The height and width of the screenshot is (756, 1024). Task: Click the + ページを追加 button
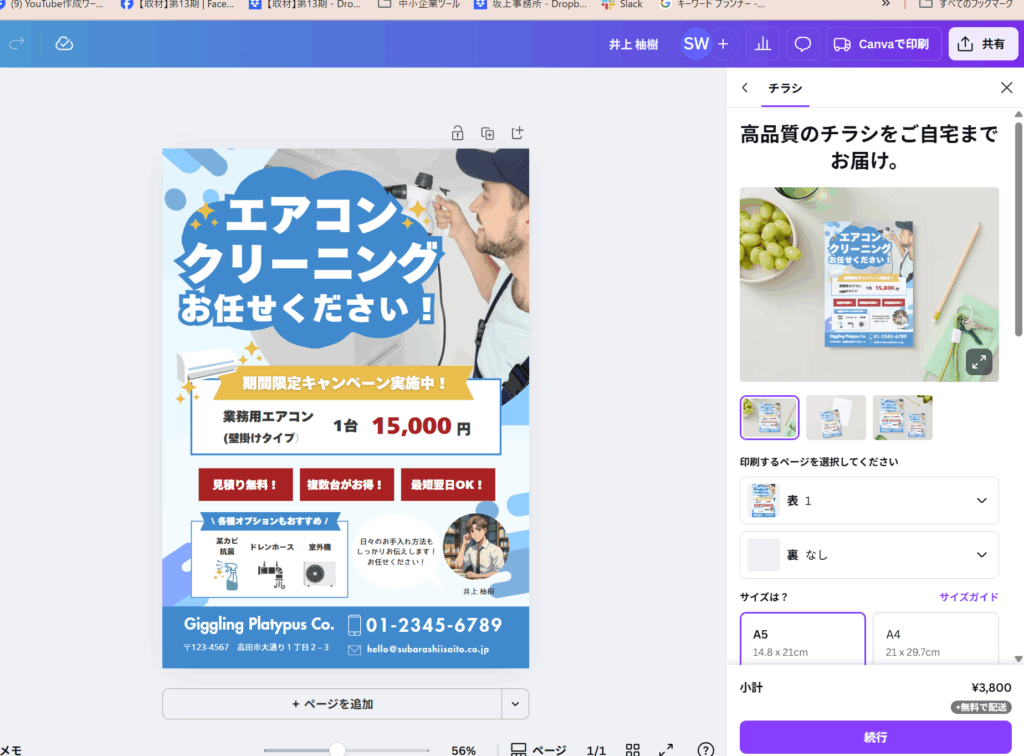[x=332, y=704]
